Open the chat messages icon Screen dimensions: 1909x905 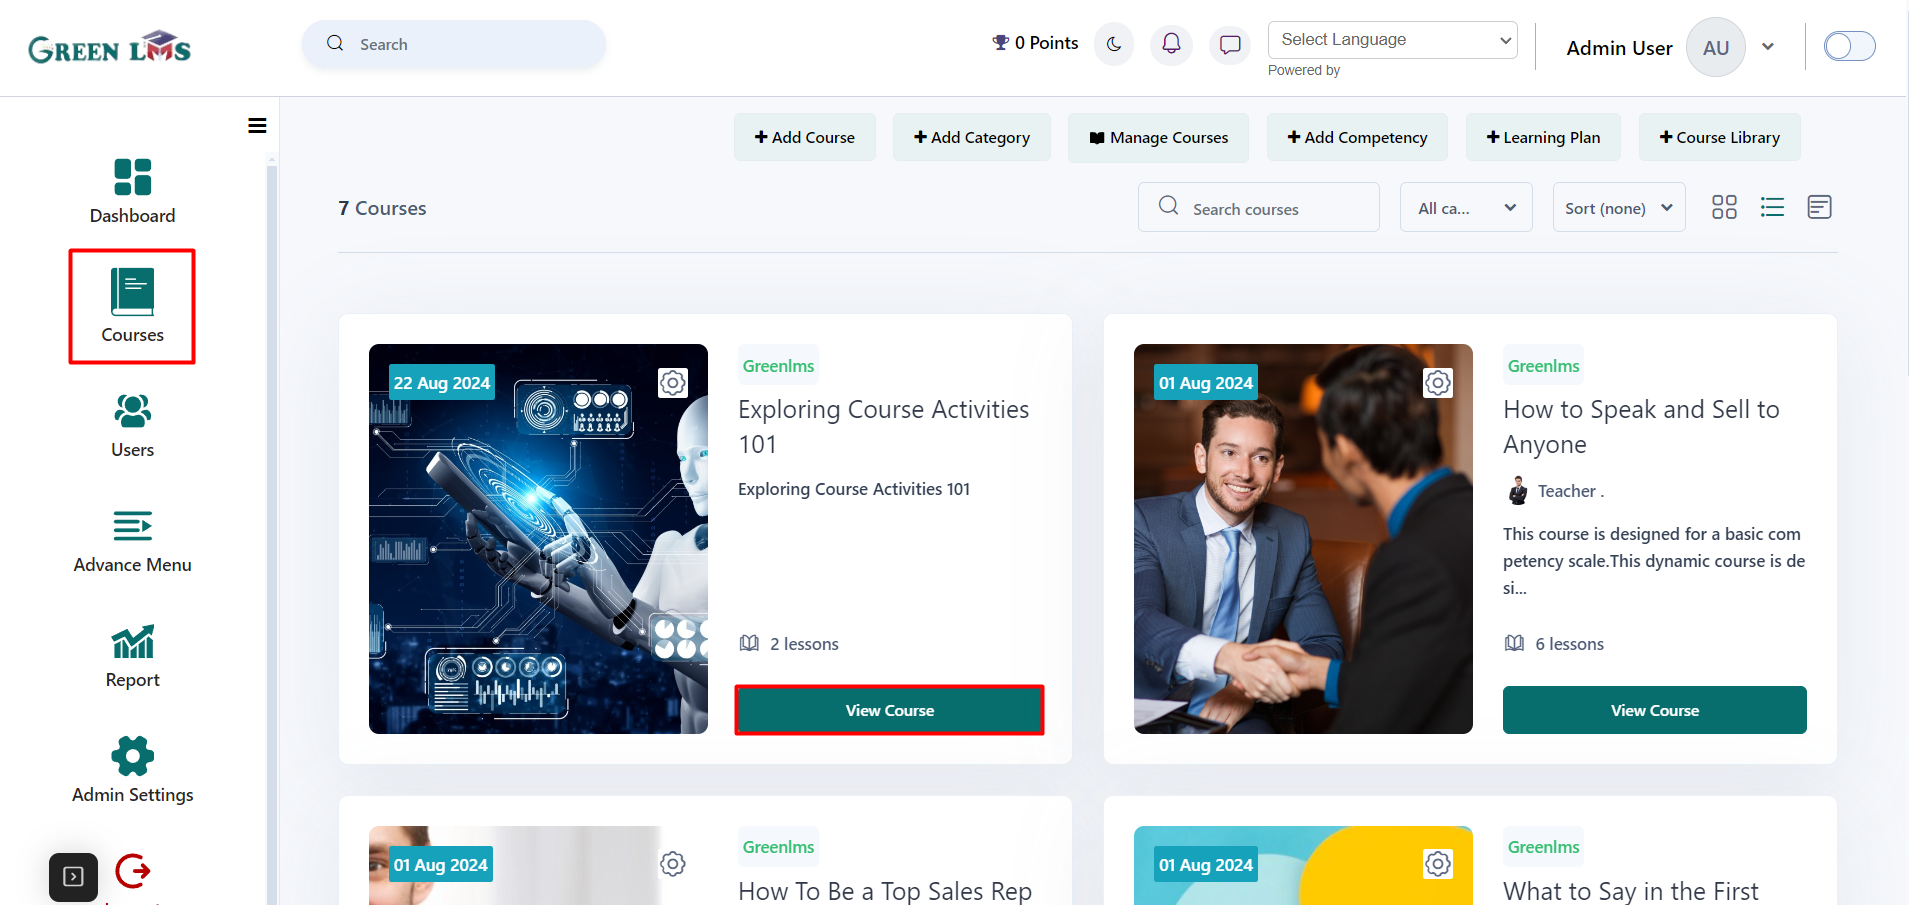click(x=1230, y=44)
